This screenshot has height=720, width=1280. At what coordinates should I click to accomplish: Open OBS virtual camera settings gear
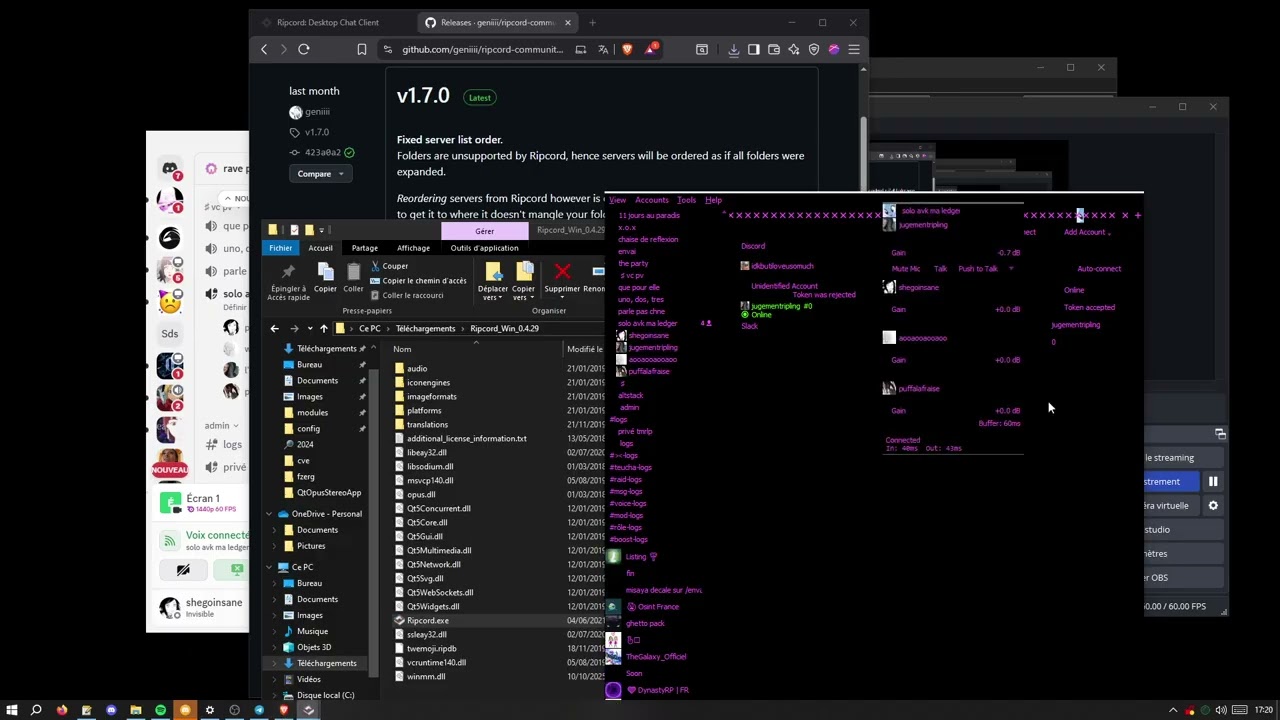[x=1213, y=506]
